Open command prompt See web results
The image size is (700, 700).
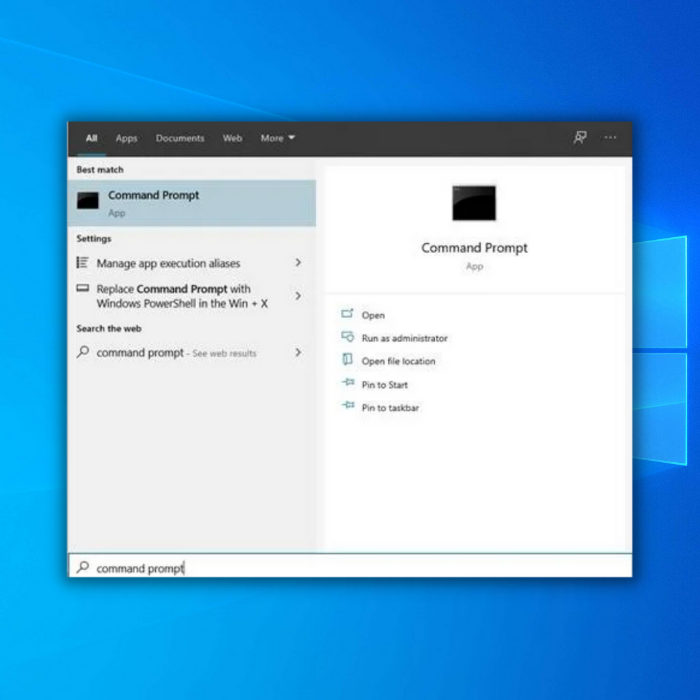click(x=192, y=353)
